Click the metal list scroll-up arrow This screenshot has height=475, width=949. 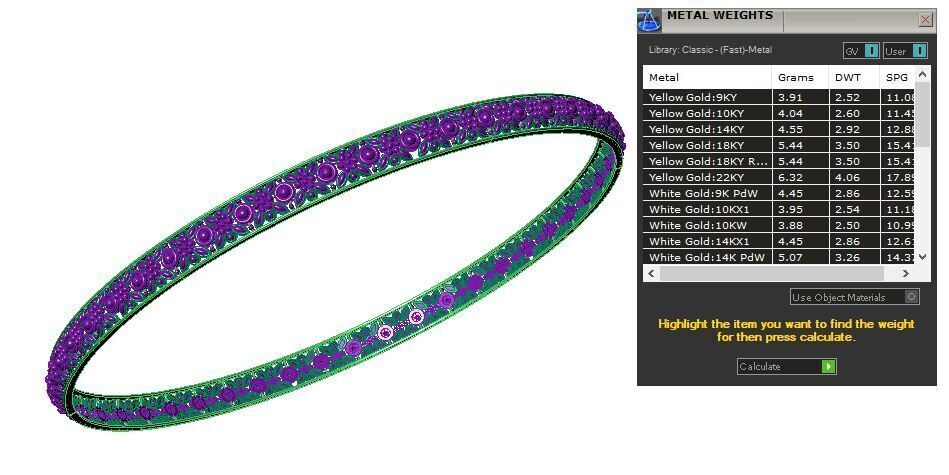pyautogui.click(x=922, y=74)
